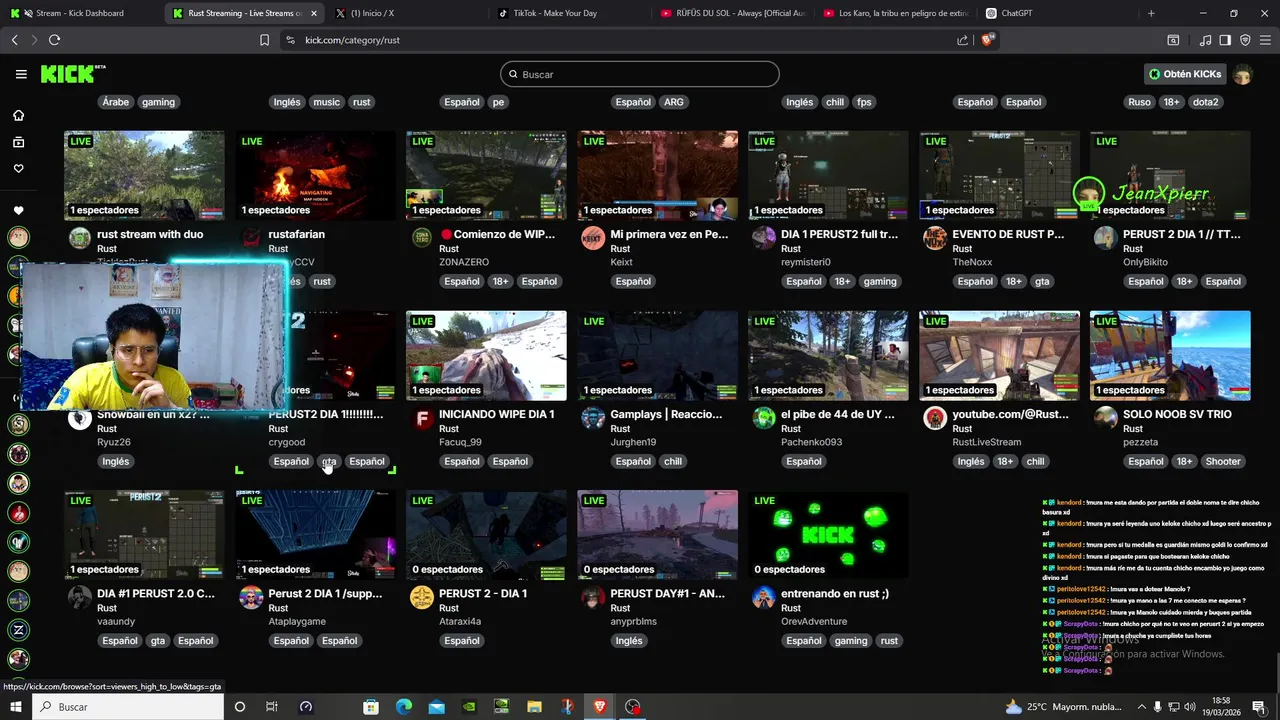The image size is (1280, 720).
Task: Click the Facuq_99 channel avatar
Action: (423, 418)
